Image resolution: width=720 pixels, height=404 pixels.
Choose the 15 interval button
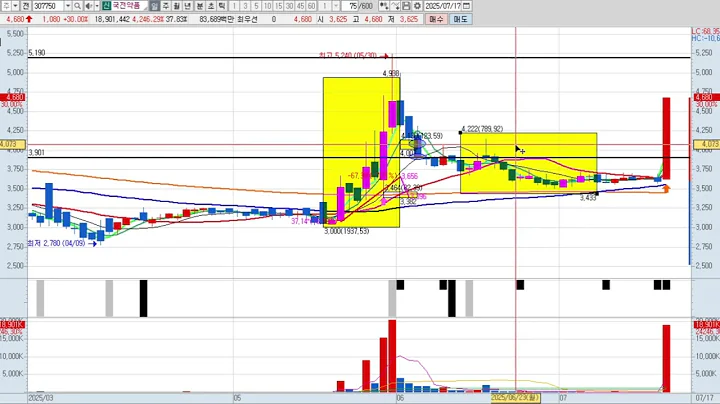[278, 6]
